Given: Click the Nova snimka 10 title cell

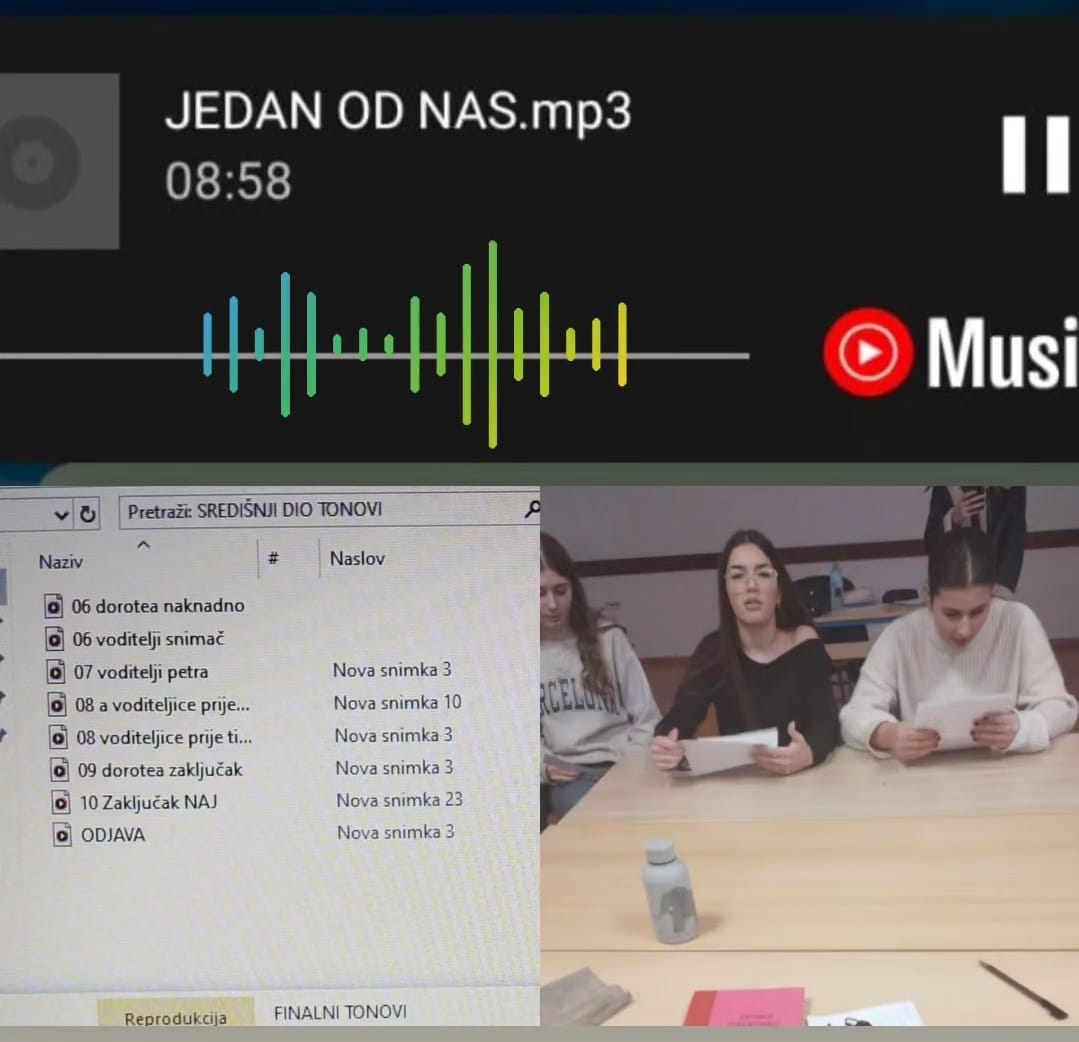Looking at the screenshot, I should coord(398,703).
